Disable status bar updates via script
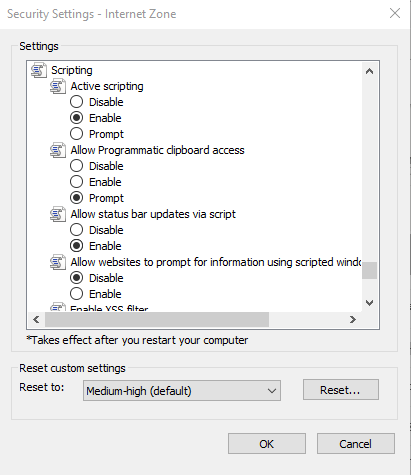The height and width of the screenshot is (475, 411). pyautogui.click(x=76, y=230)
